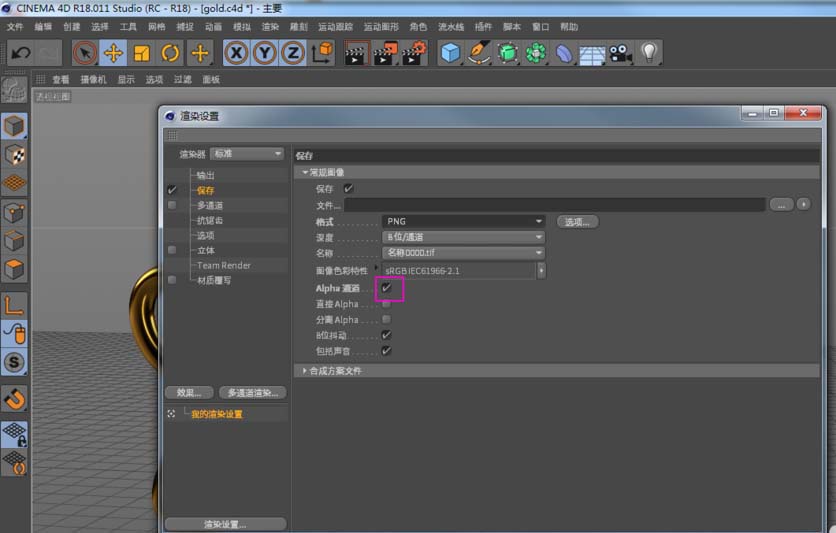Open the 渲染 menu in the menu bar
836x533 pixels.
pos(270,26)
